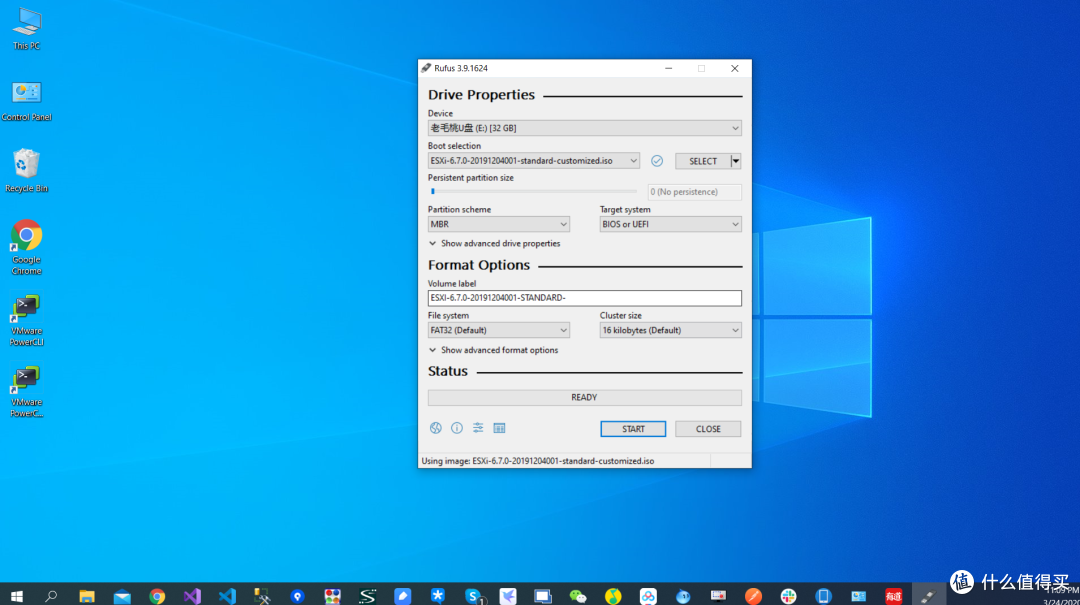Click the CLOSE button
The width and height of the screenshot is (1080, 605).
(x=708, y=429)
